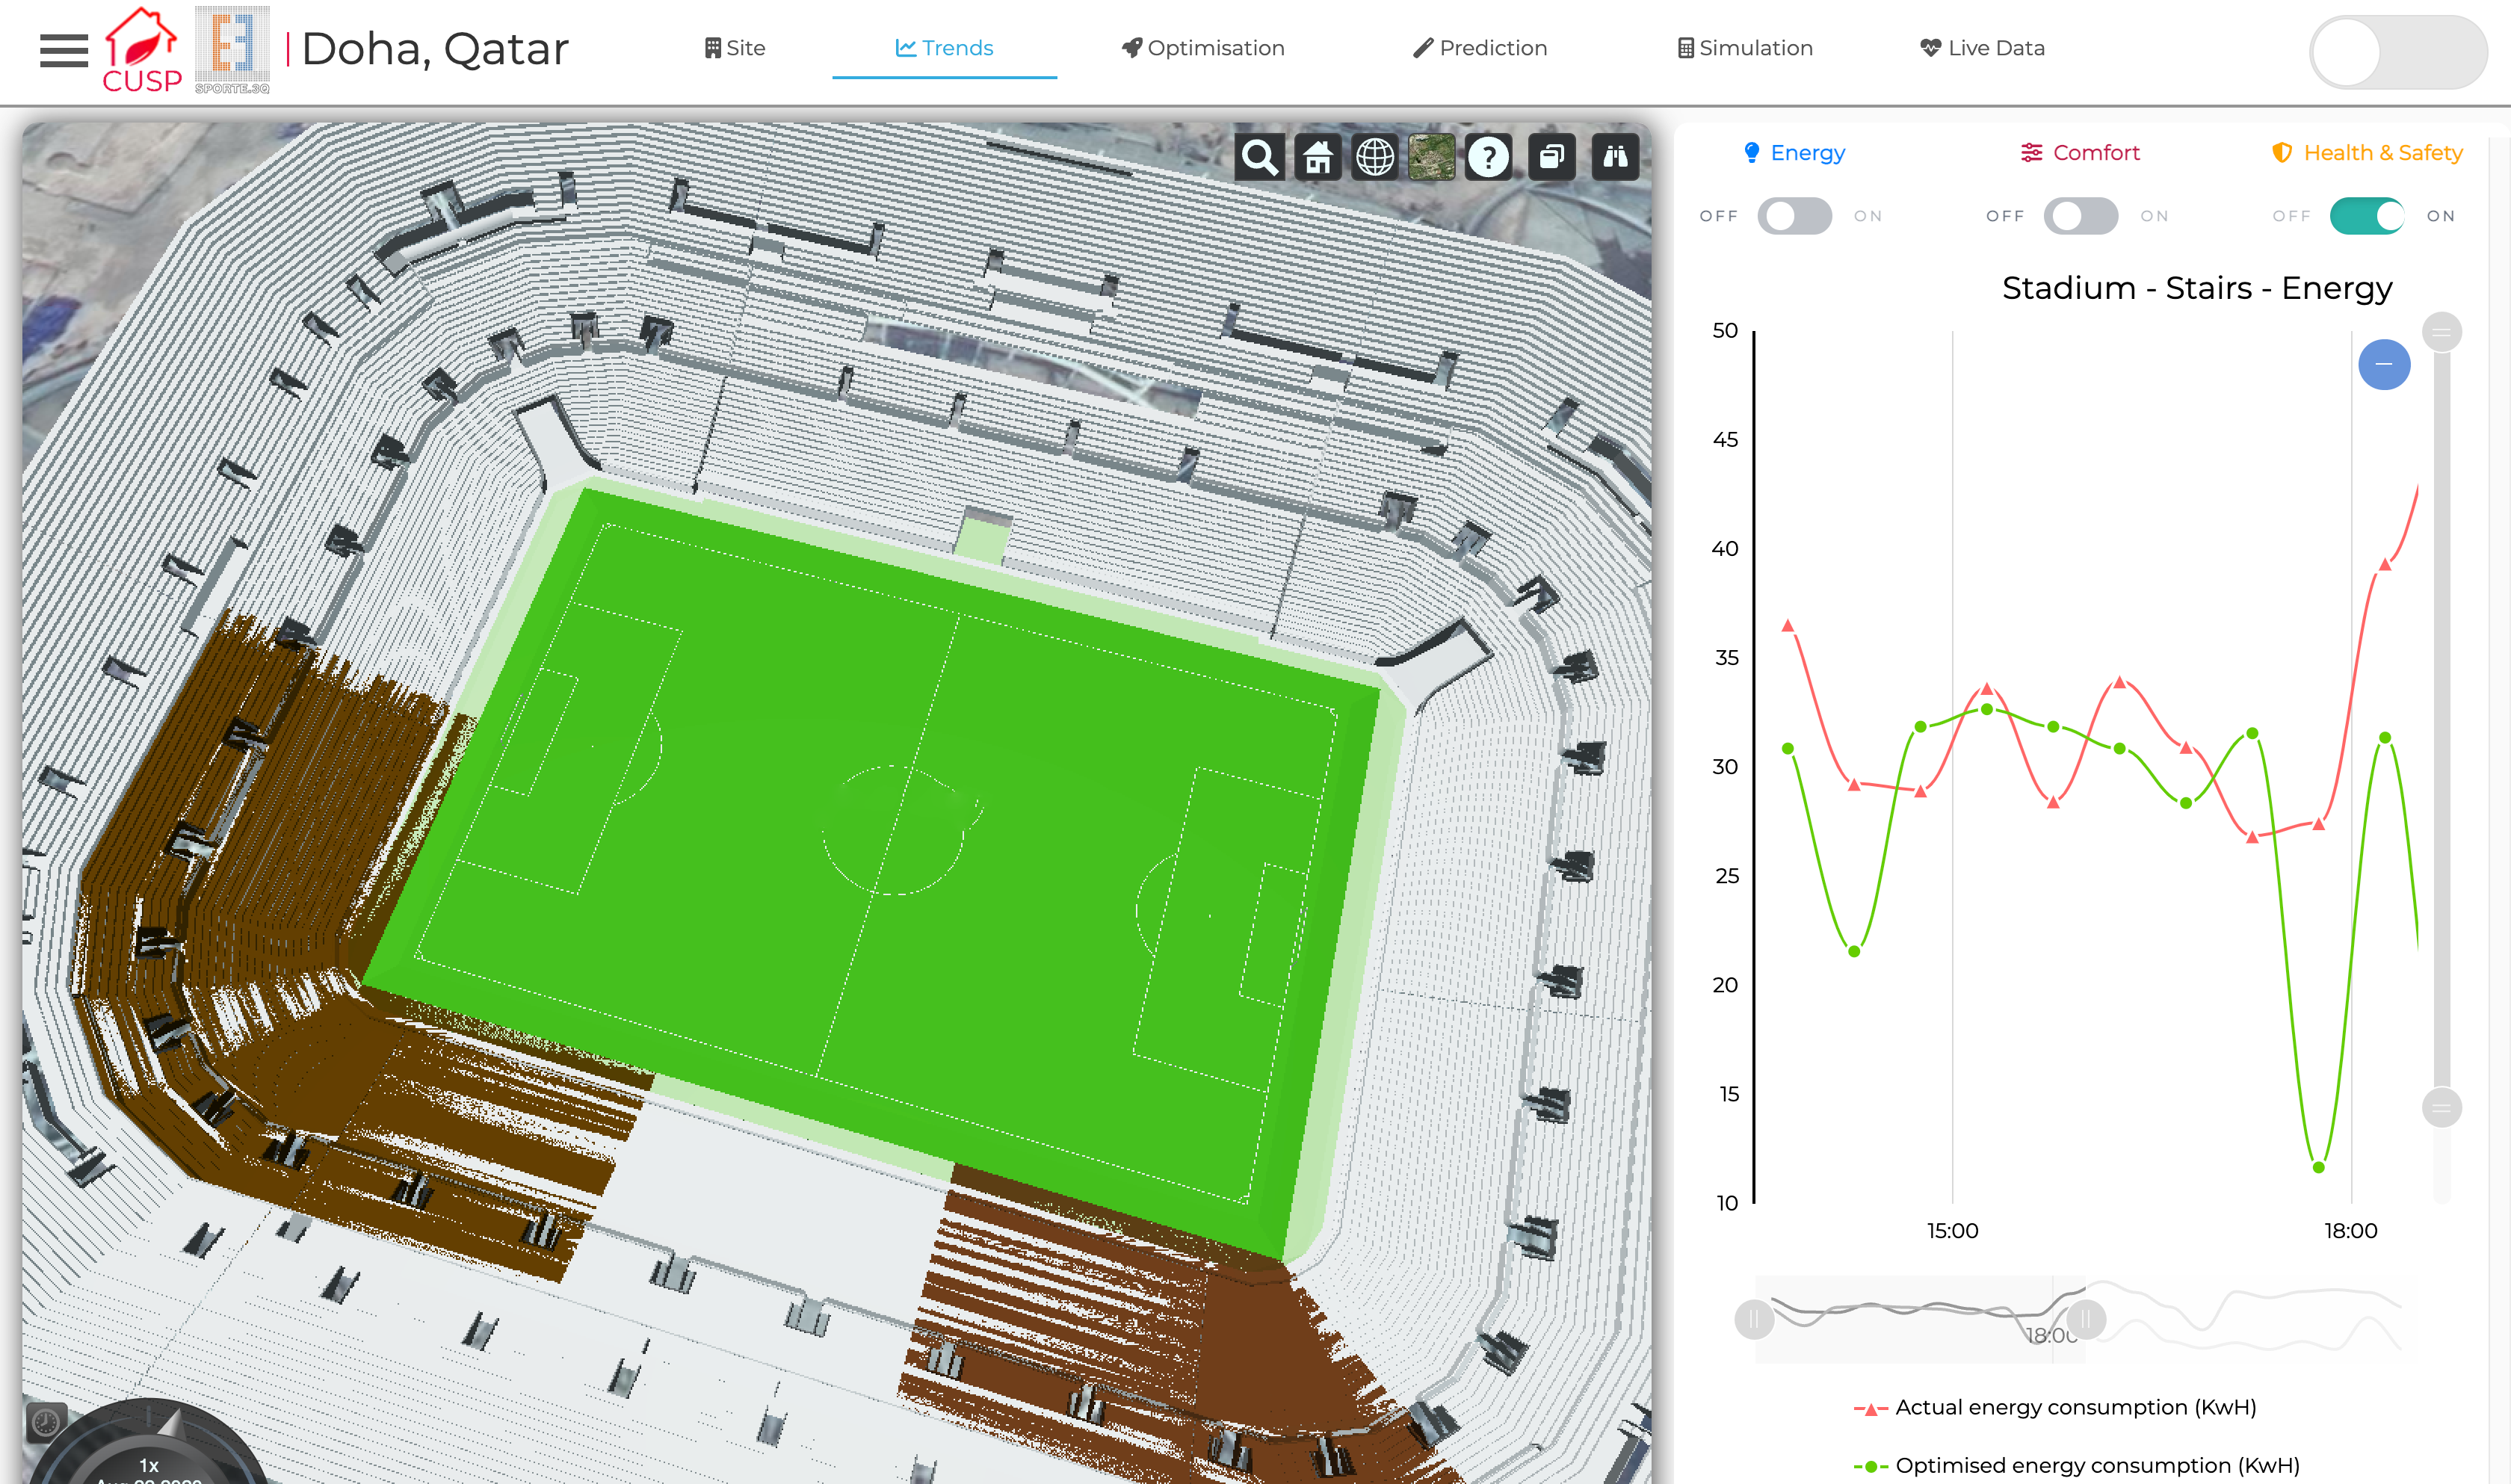The height and width of the screenshot is (1484, 2511).
Task: Click the right handle of time range slider
Action: click(x=2086, y=1319)
